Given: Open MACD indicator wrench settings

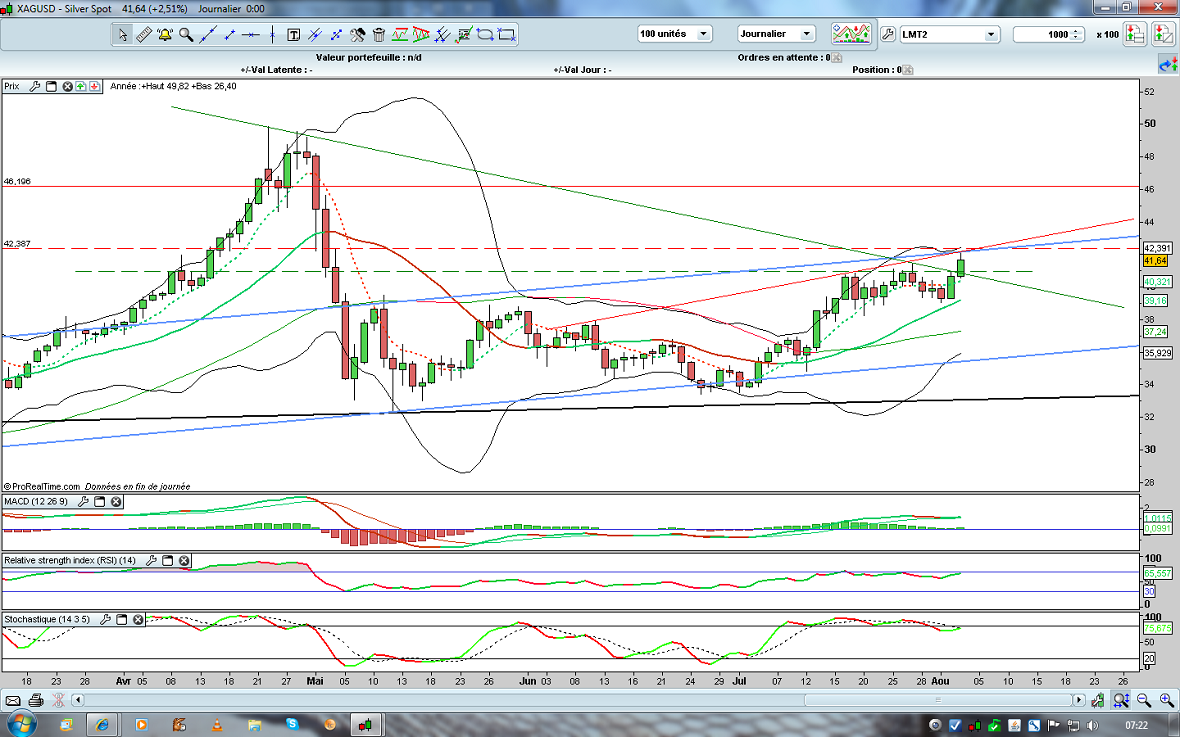Looking at the screenshot, I should (82, 501).
